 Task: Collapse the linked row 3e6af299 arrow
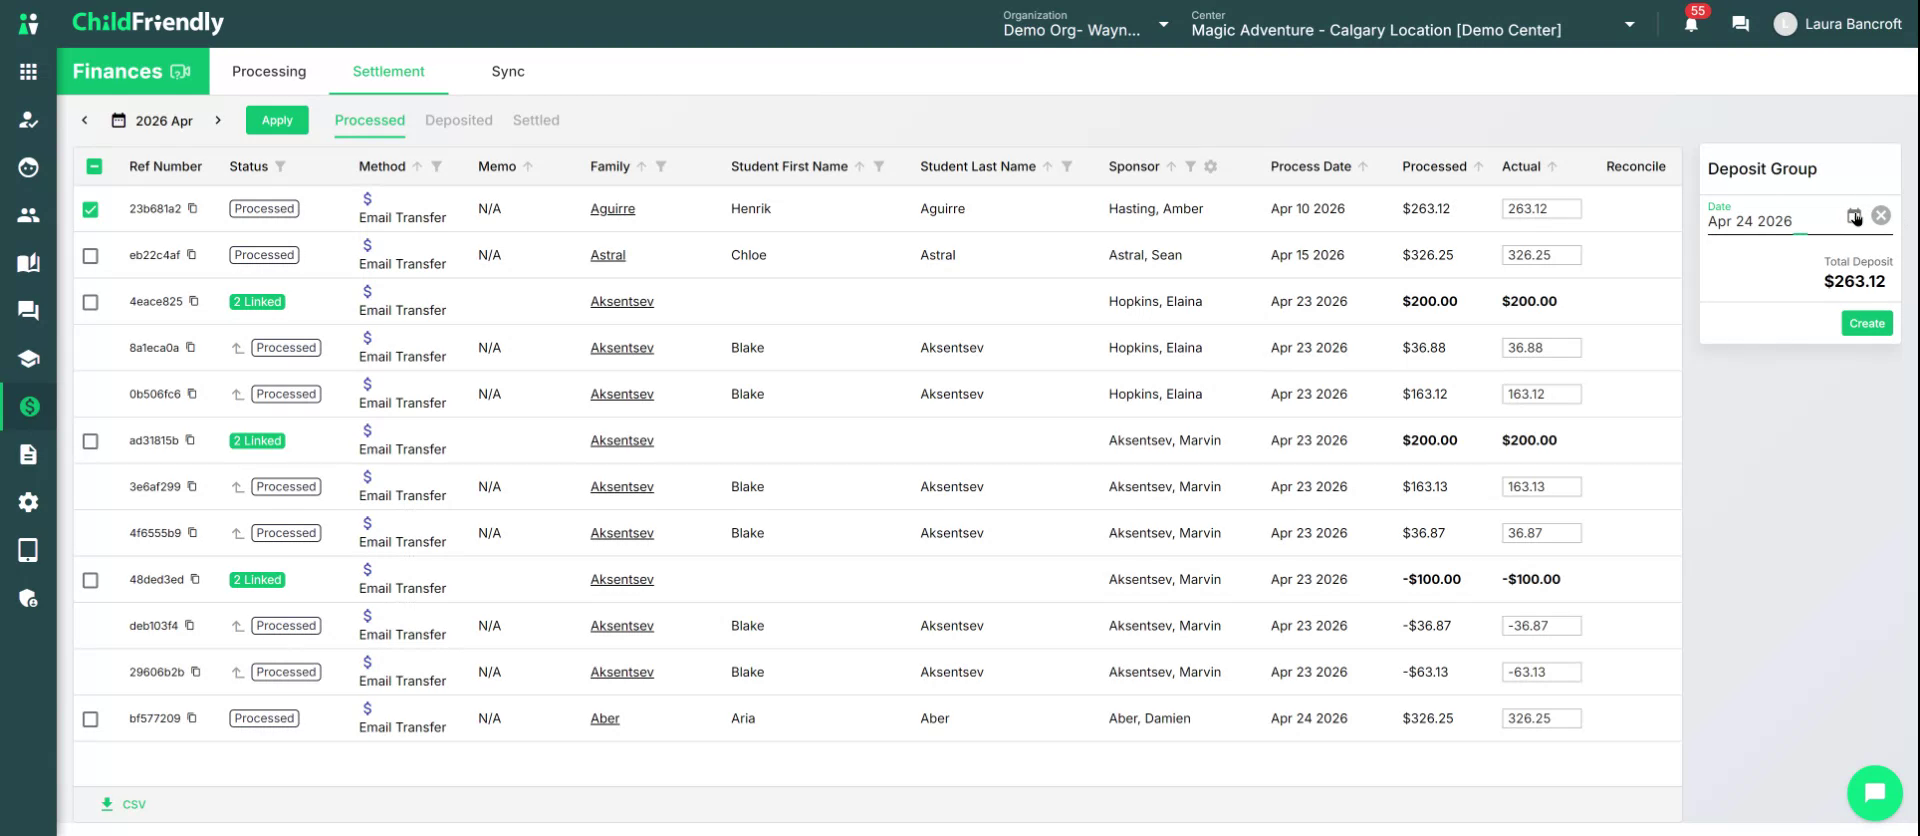pyautogui.click(x=238, y=488)
